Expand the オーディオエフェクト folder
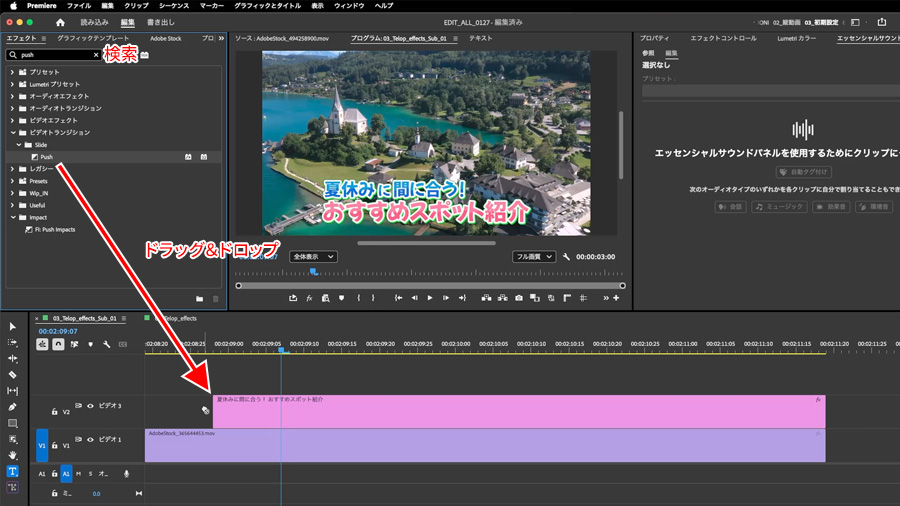The image size is (900, 506). [12, 96]
